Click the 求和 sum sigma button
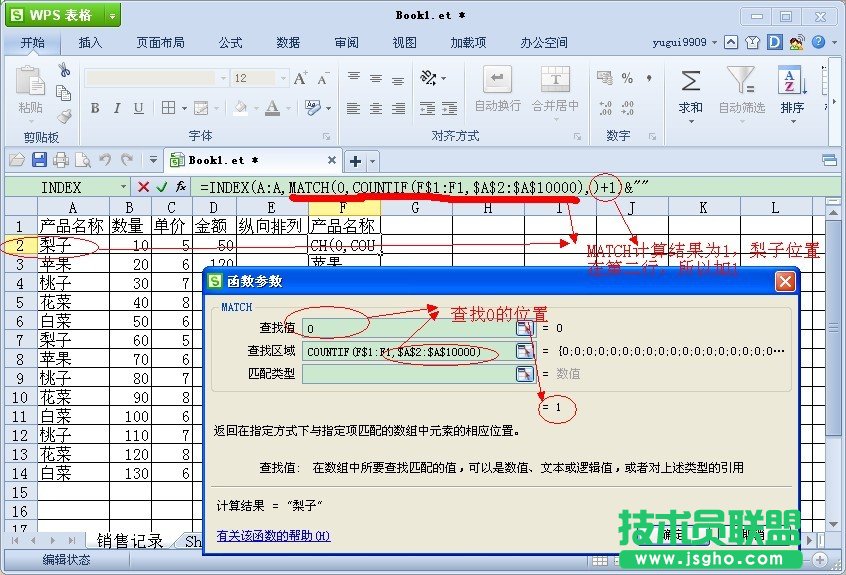Image resolution: width=846 pixels, height=575 pixels. coord(691,93)
